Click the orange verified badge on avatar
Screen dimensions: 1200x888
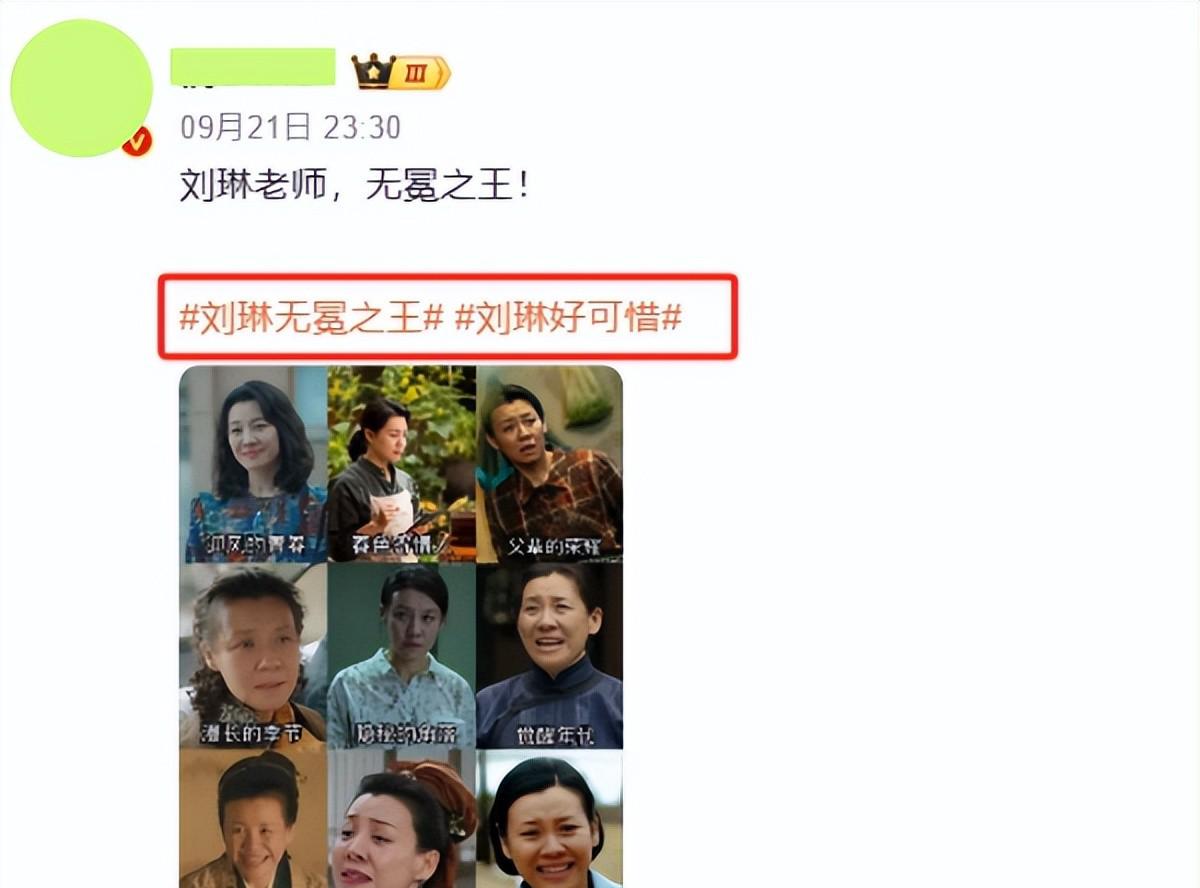(x=136, y=143)
